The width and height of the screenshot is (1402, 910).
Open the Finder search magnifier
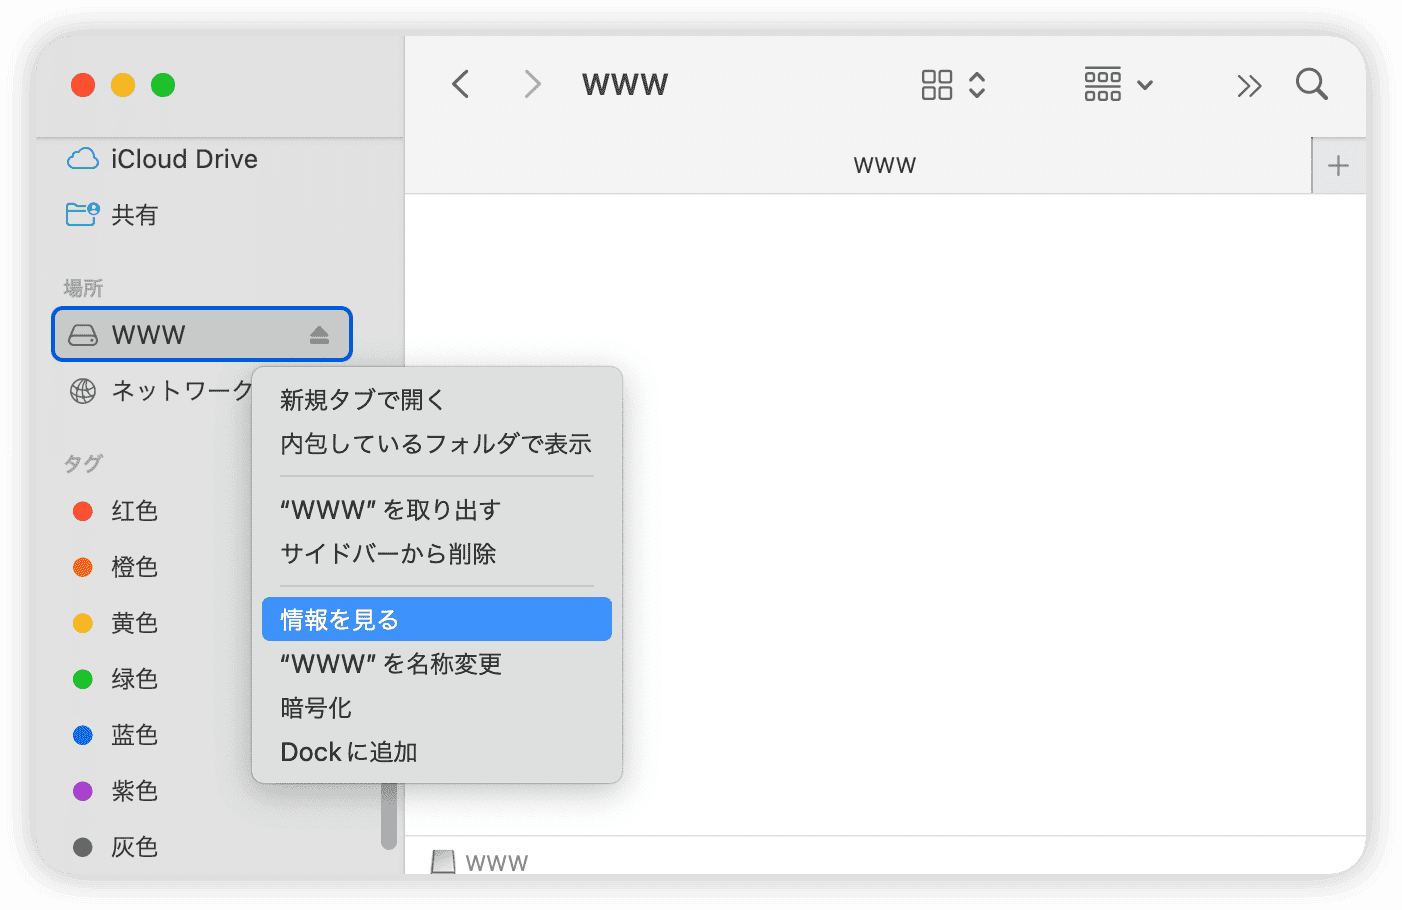pos(1311,85)
